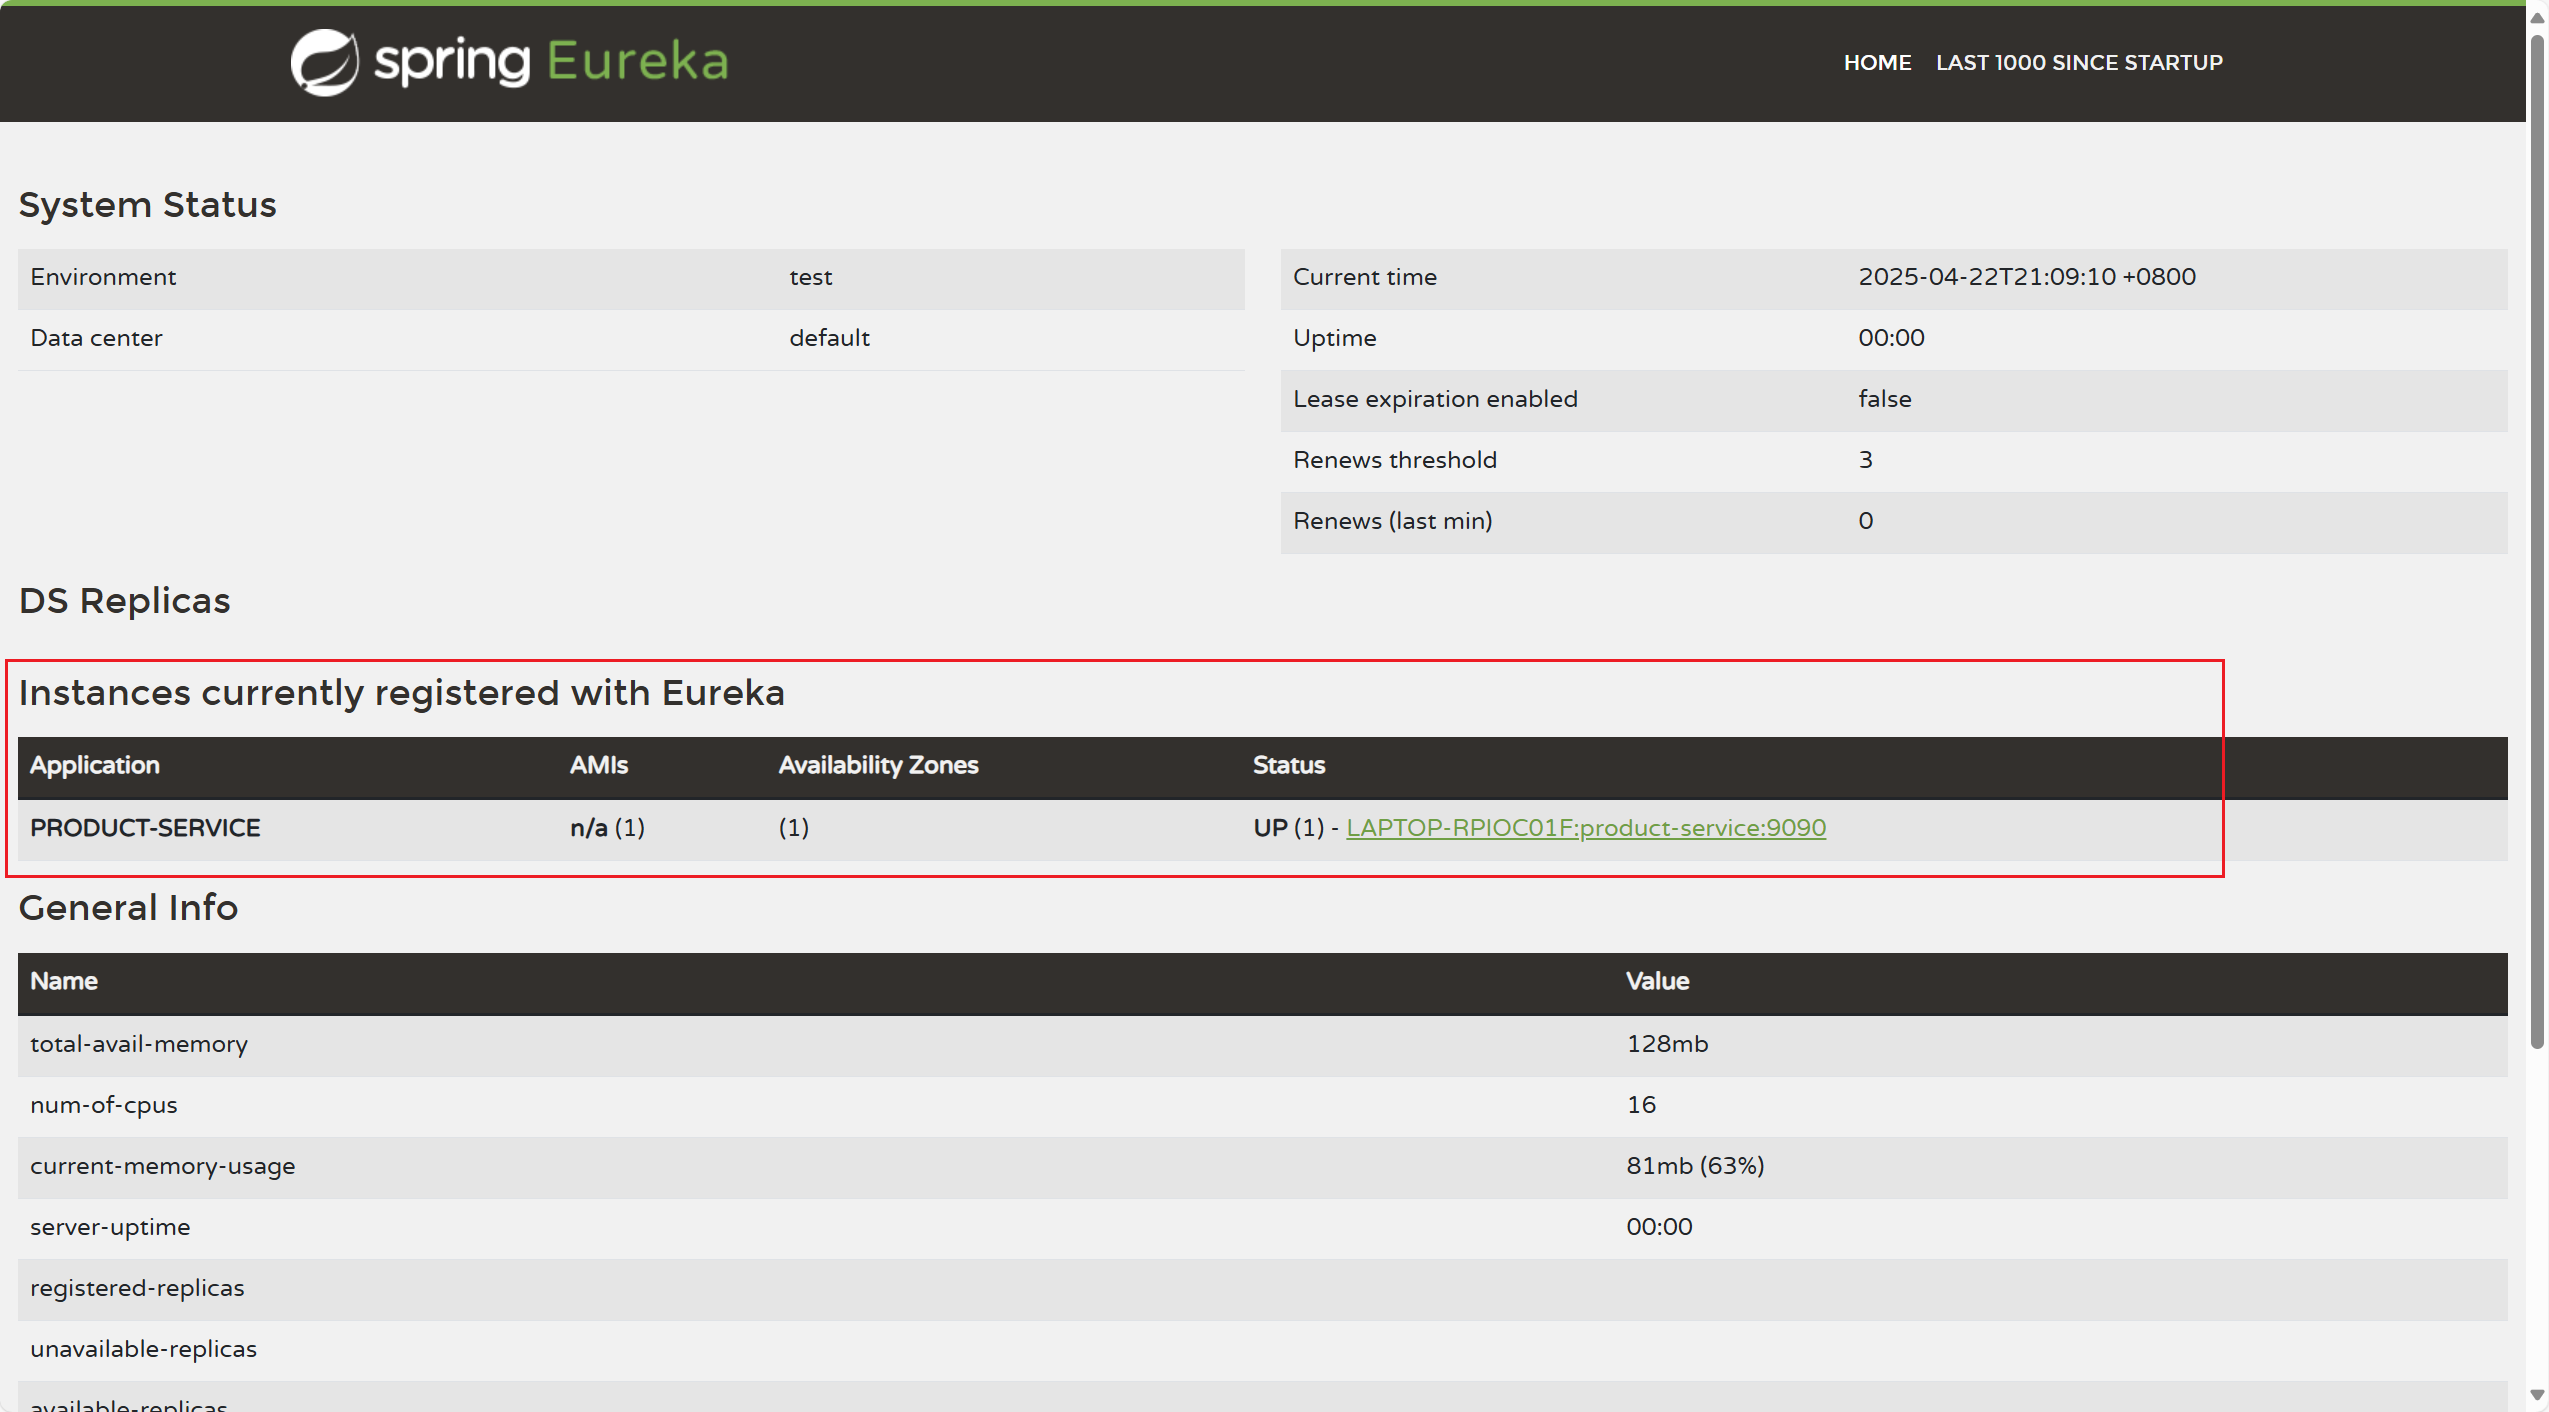The image size is (2549, 1412).
Task: Open LAST 1000 SINCE STARTUP page
Action: pyautogui.click(x=2079, y=62)
